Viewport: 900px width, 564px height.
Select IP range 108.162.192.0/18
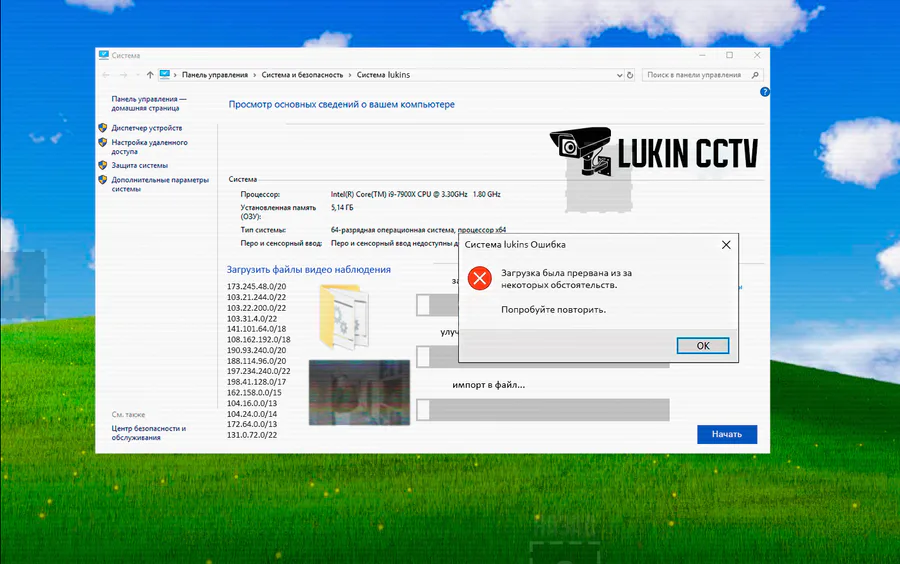coord(258,340)
